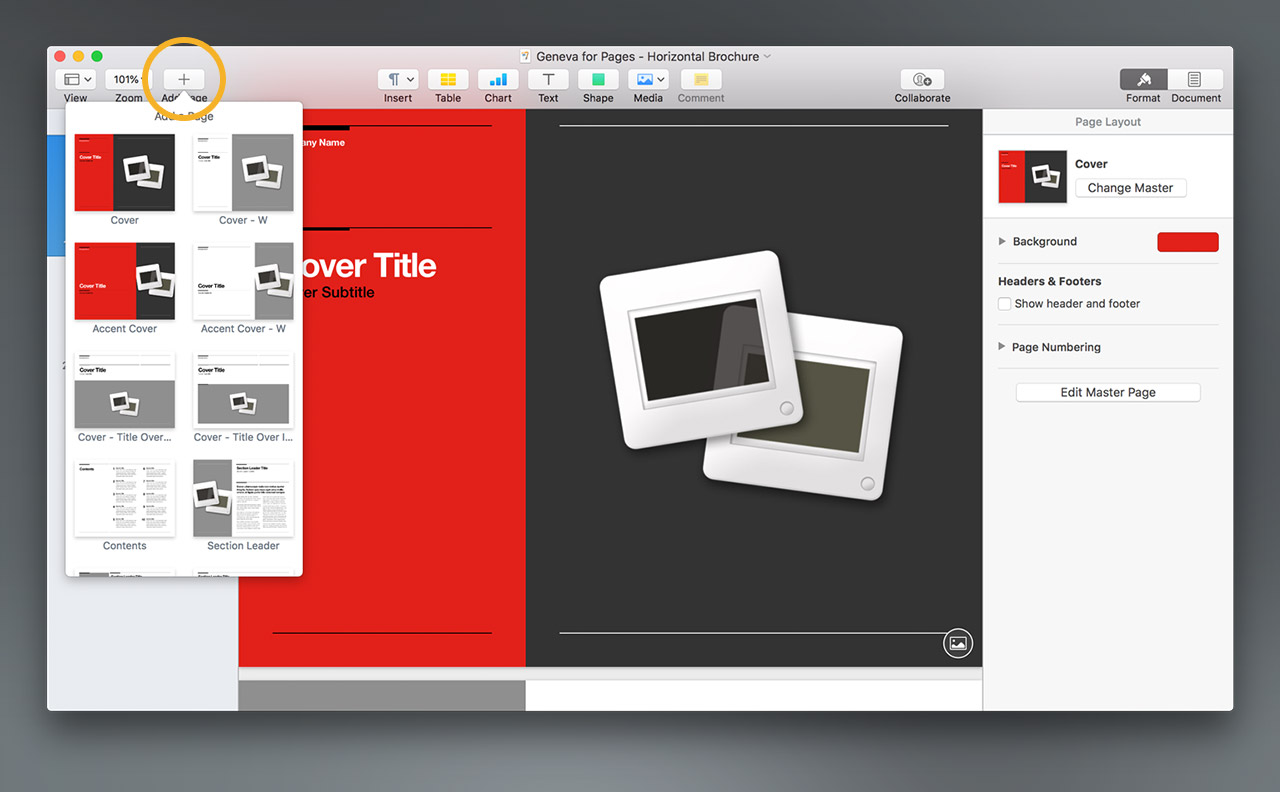
Task: Open the View dropdown in the toolbar
Action: [76, 79]
